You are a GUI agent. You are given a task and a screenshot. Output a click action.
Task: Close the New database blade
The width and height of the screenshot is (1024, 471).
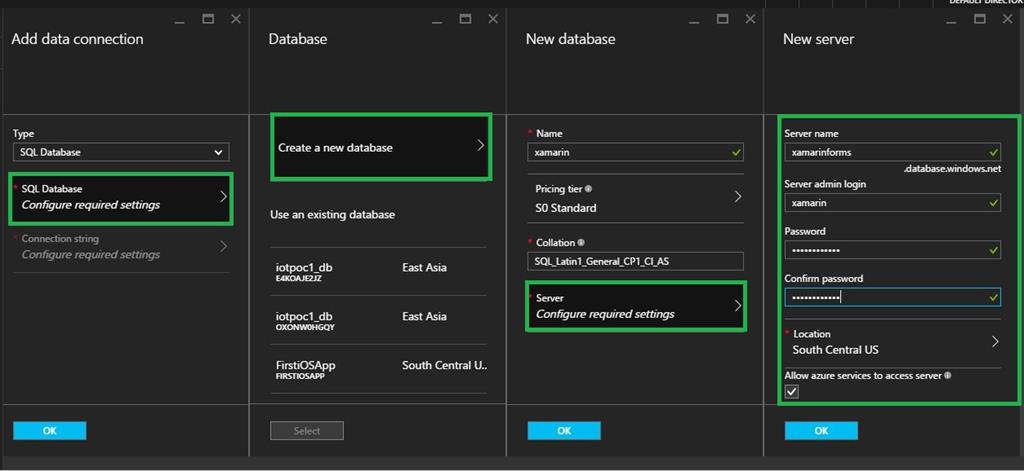pyautogui.click(x=750, y=19)
